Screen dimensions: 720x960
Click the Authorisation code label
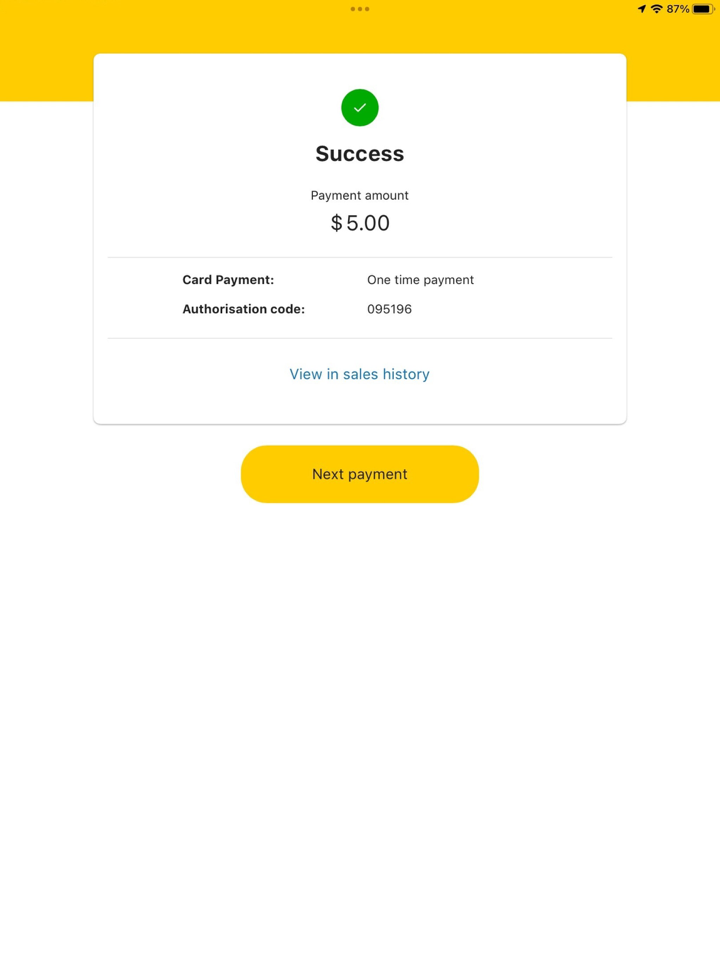243,309
